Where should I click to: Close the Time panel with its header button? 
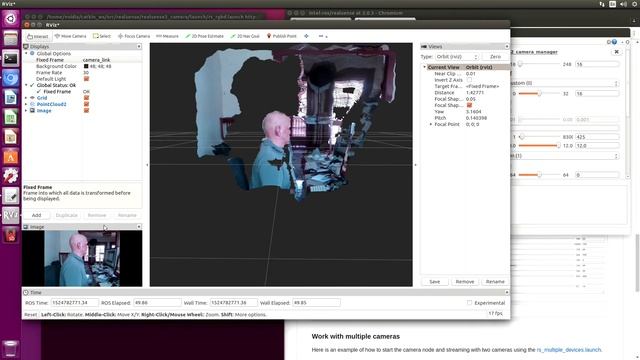(x=507, y=292)
